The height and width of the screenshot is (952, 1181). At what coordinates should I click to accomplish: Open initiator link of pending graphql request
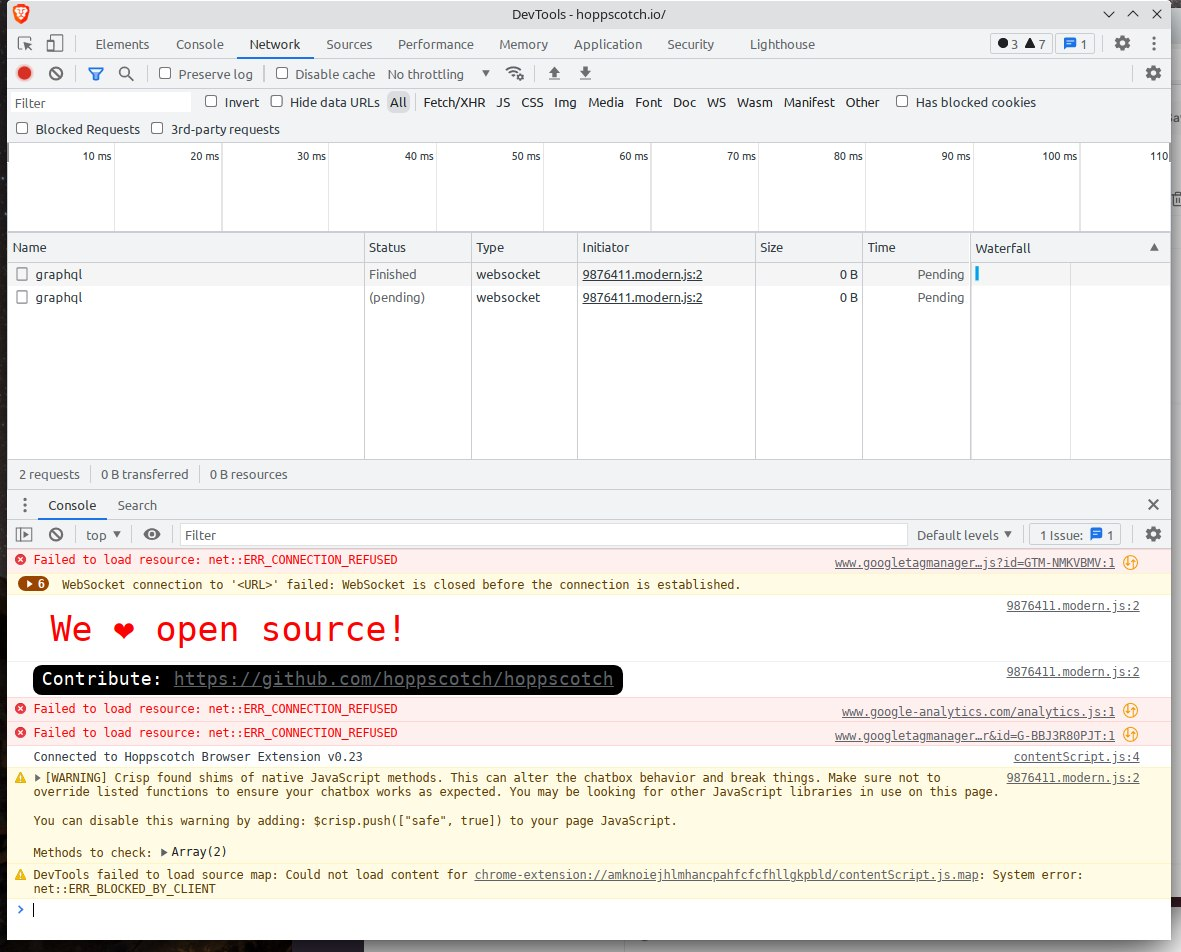tap(642, 297)
